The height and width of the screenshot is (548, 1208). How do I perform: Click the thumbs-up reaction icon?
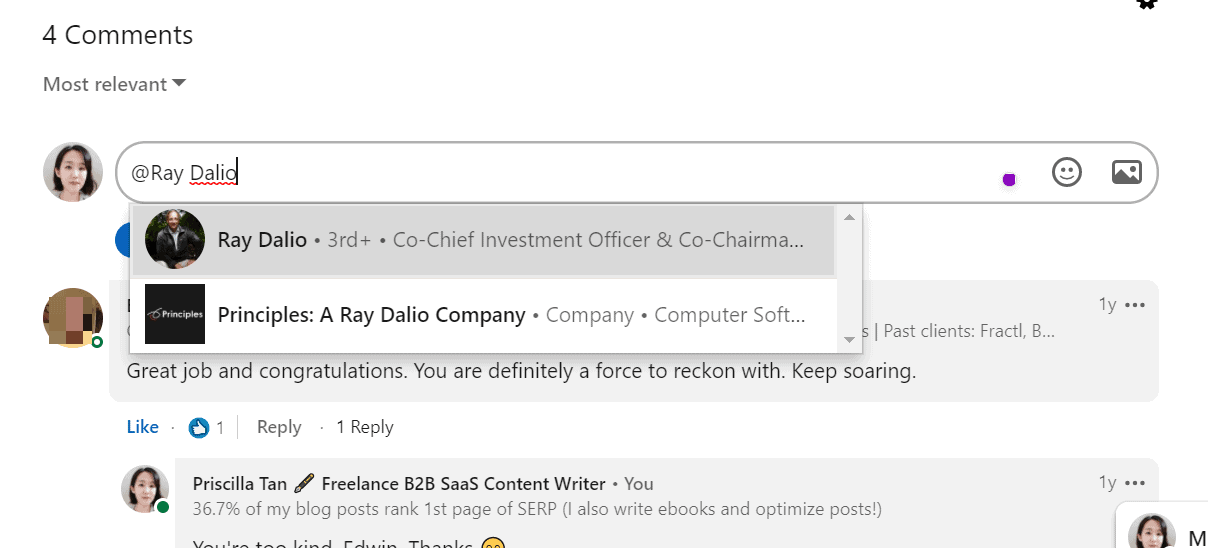coord(199,427)
